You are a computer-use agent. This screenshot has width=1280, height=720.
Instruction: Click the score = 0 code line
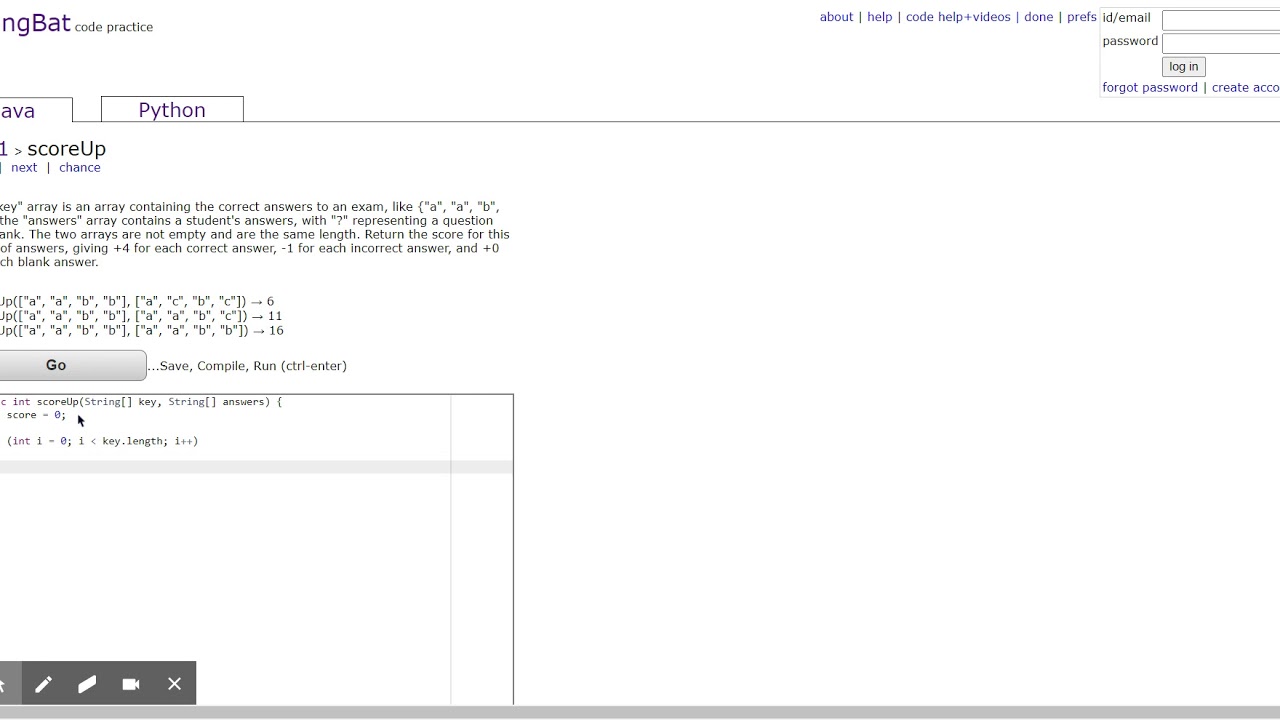pos(34,415)
